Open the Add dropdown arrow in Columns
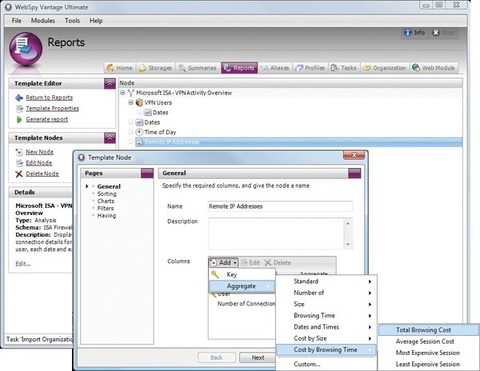The height and width of the screenshot is (371, 480). pos(235,263)
